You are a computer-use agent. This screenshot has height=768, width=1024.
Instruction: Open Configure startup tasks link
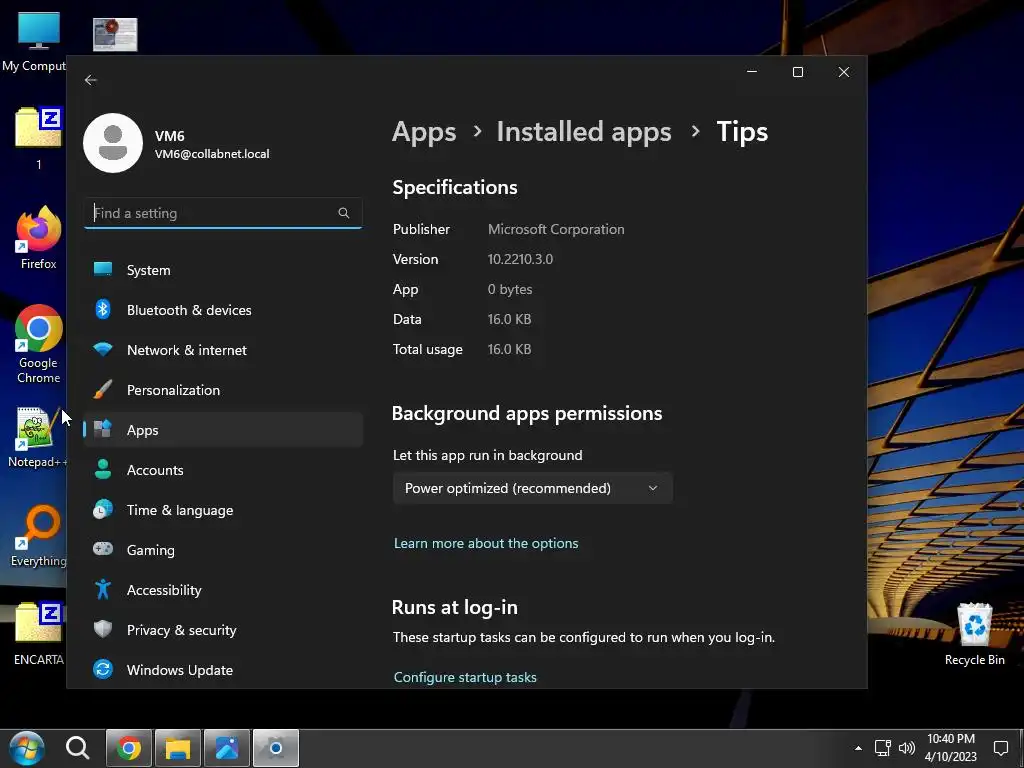465,677
